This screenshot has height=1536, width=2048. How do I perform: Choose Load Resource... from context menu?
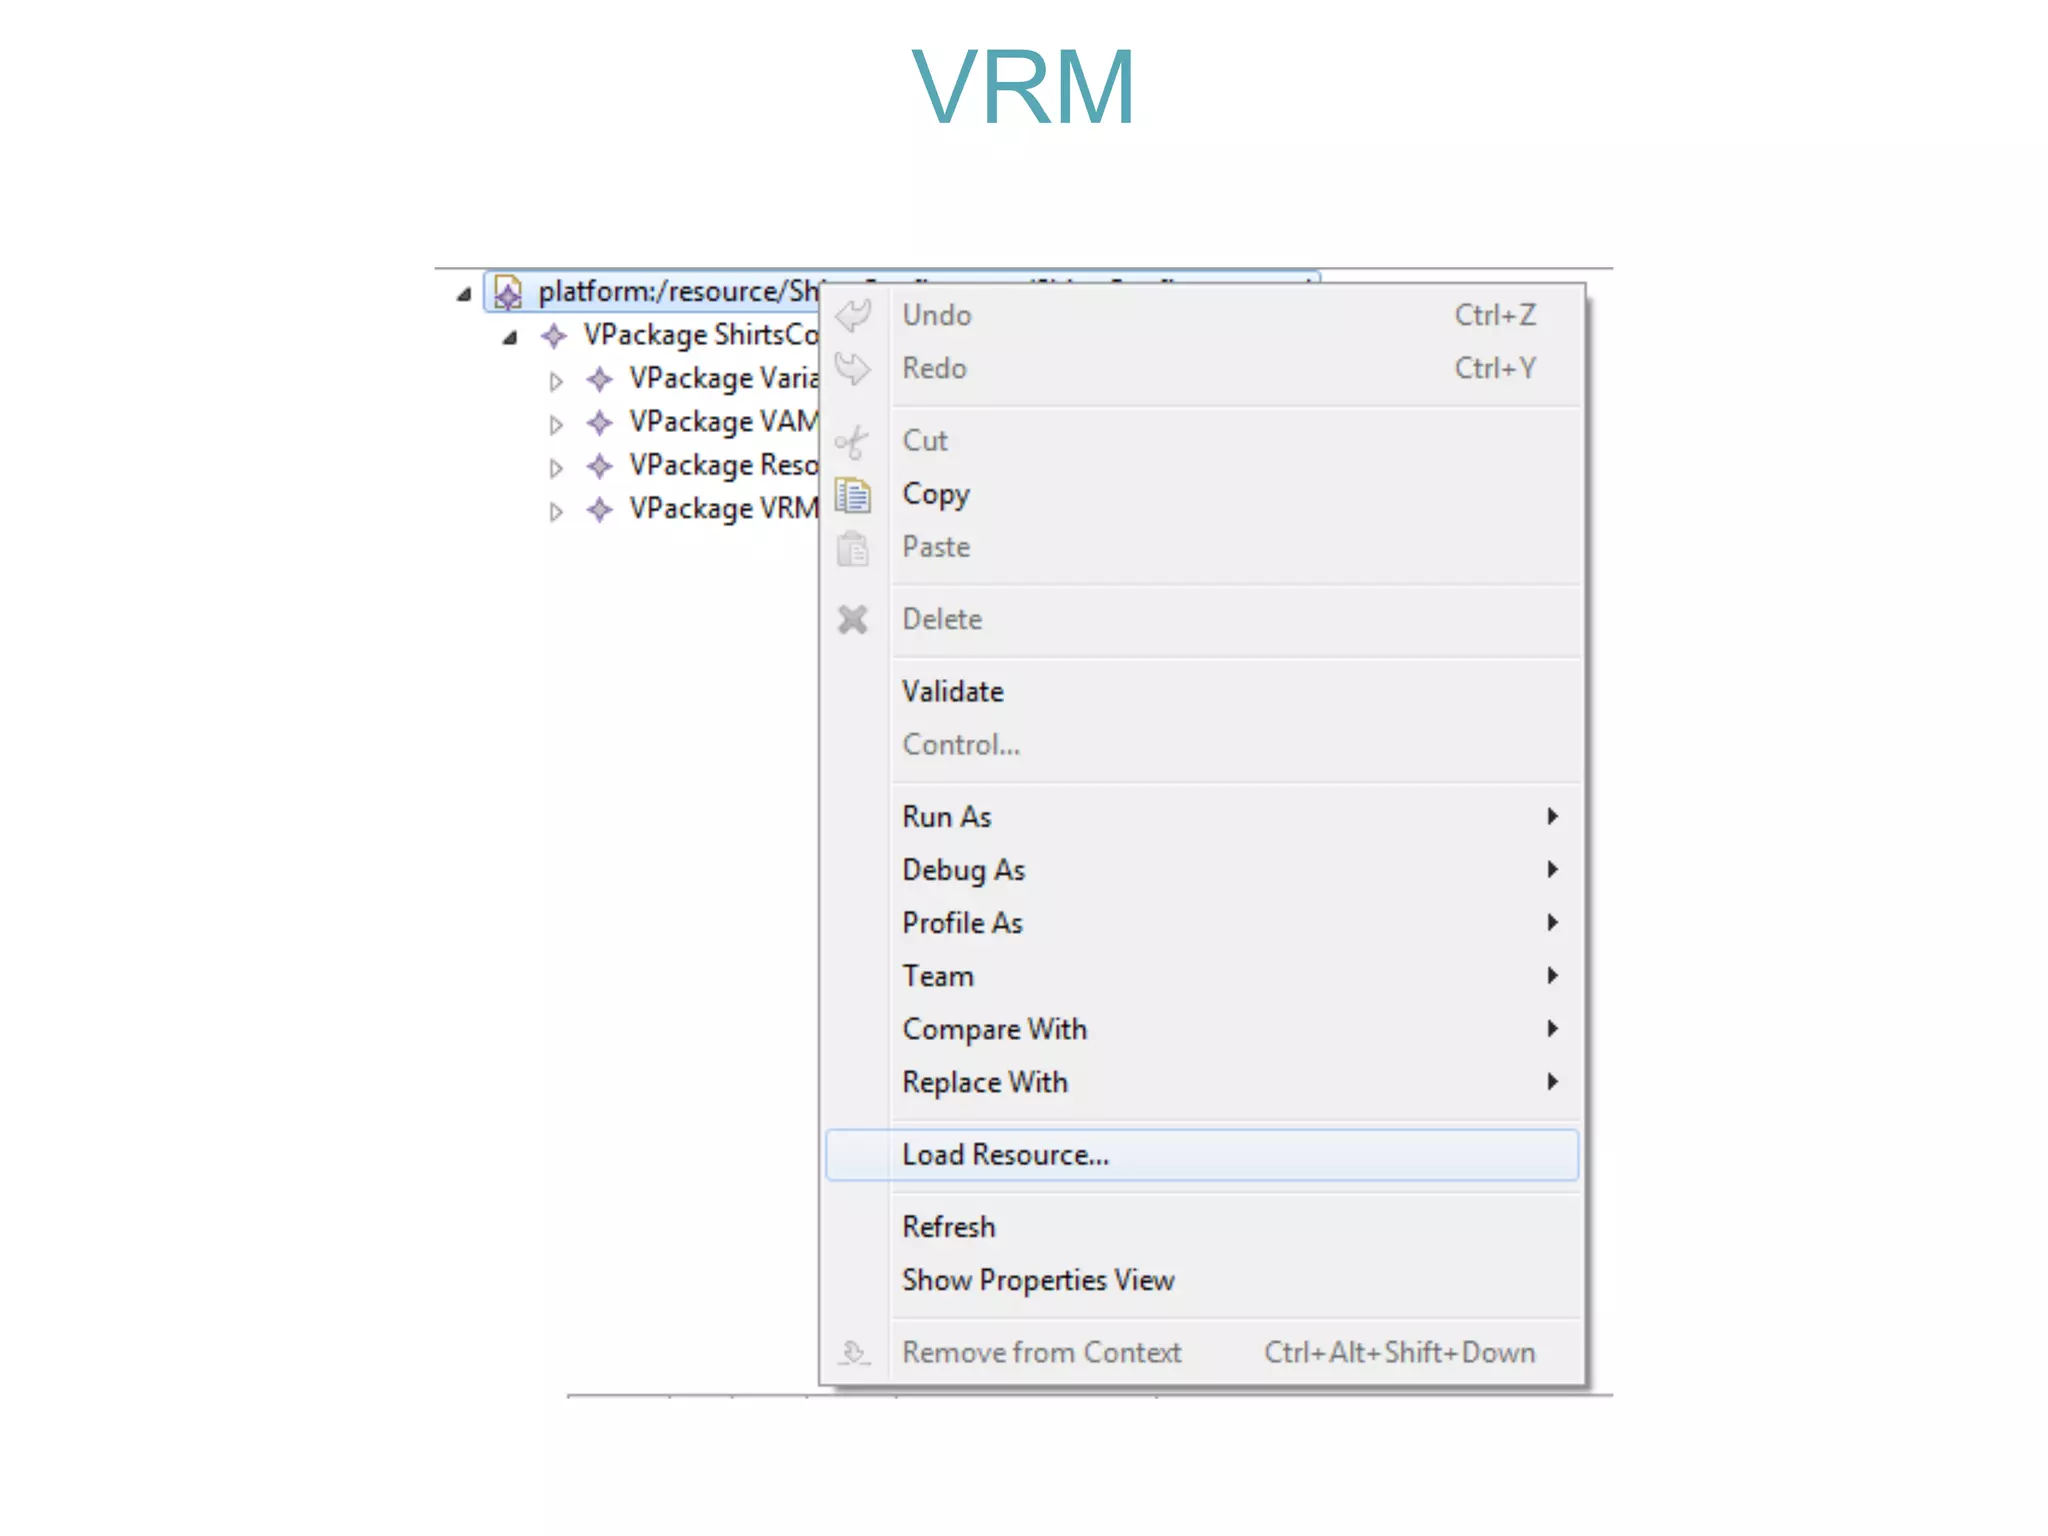click(x=1202, y=1155)
